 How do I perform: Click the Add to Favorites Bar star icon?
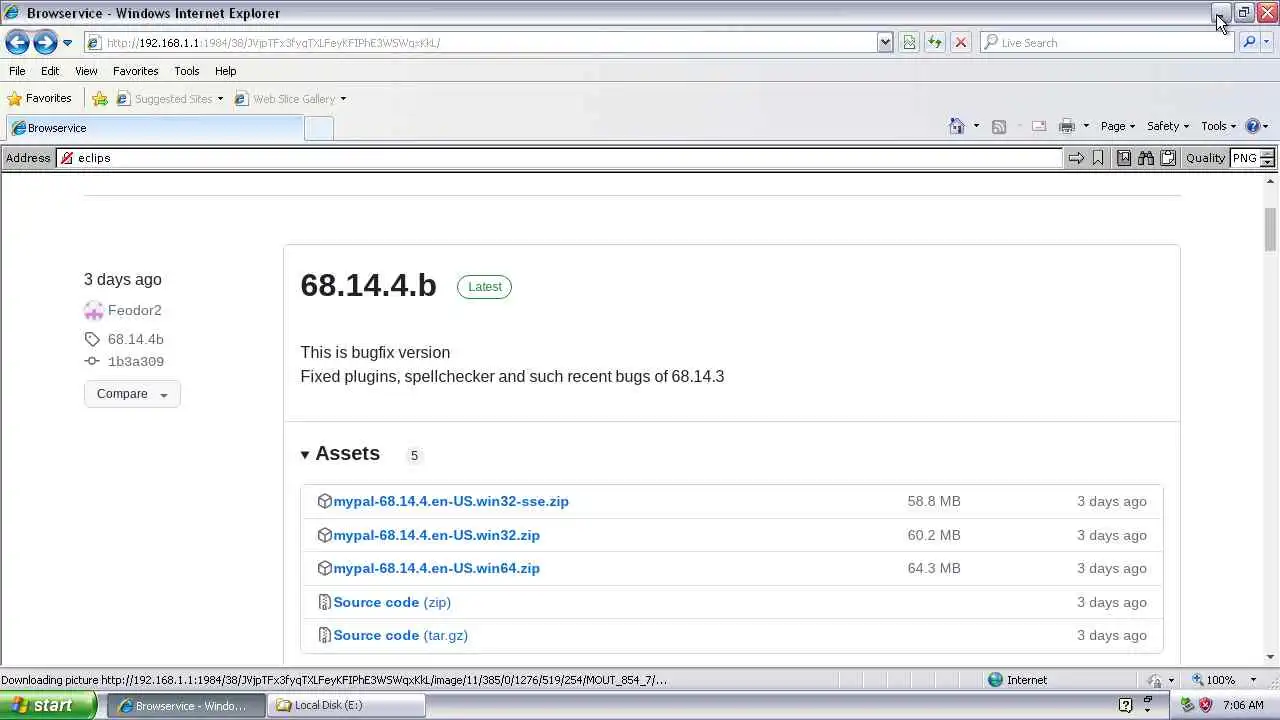(100, 99)
